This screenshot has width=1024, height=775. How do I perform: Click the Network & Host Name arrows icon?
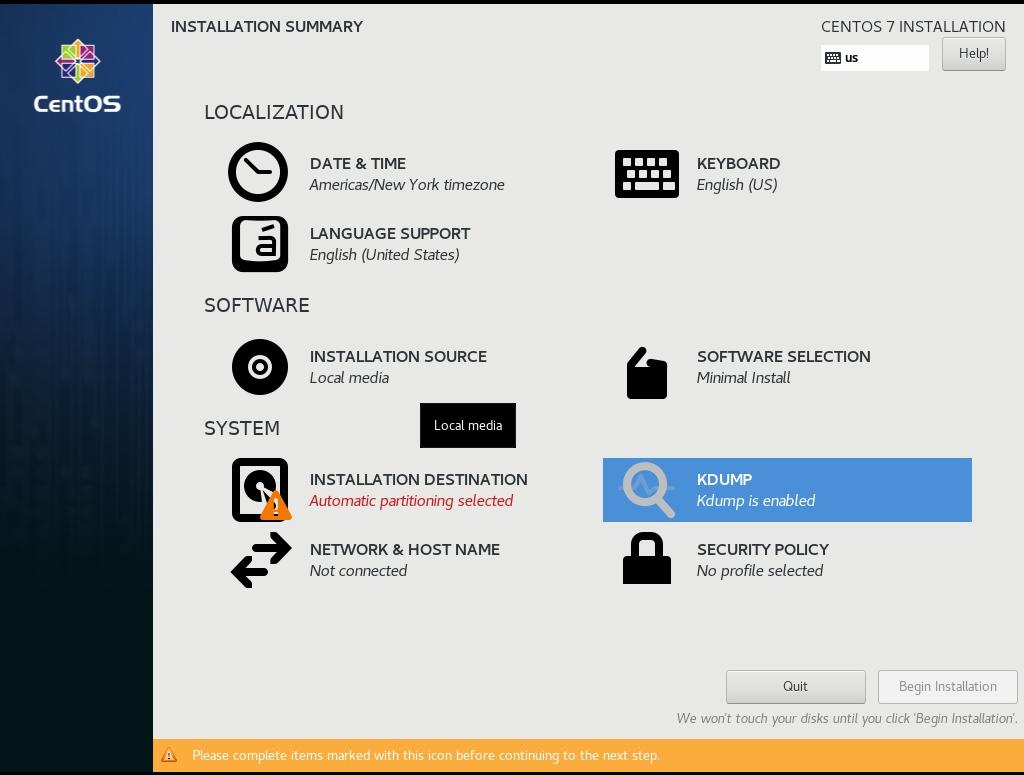[x=259, y=559]
